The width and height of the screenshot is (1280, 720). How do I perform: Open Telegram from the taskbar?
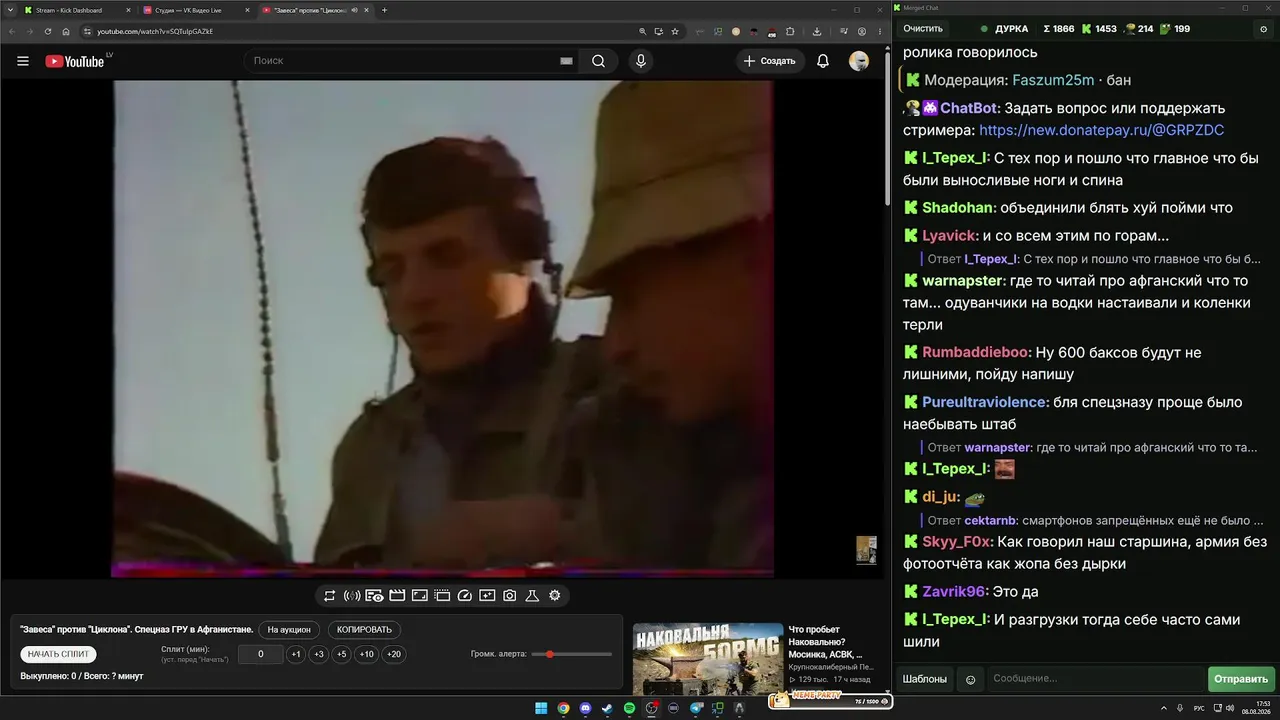tap(695, 708)
